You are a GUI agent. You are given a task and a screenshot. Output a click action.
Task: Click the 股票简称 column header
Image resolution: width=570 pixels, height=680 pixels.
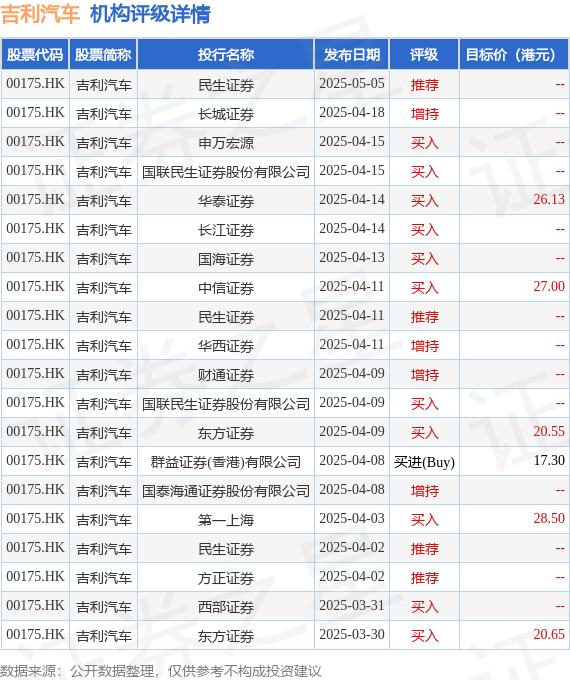(103, 54)
